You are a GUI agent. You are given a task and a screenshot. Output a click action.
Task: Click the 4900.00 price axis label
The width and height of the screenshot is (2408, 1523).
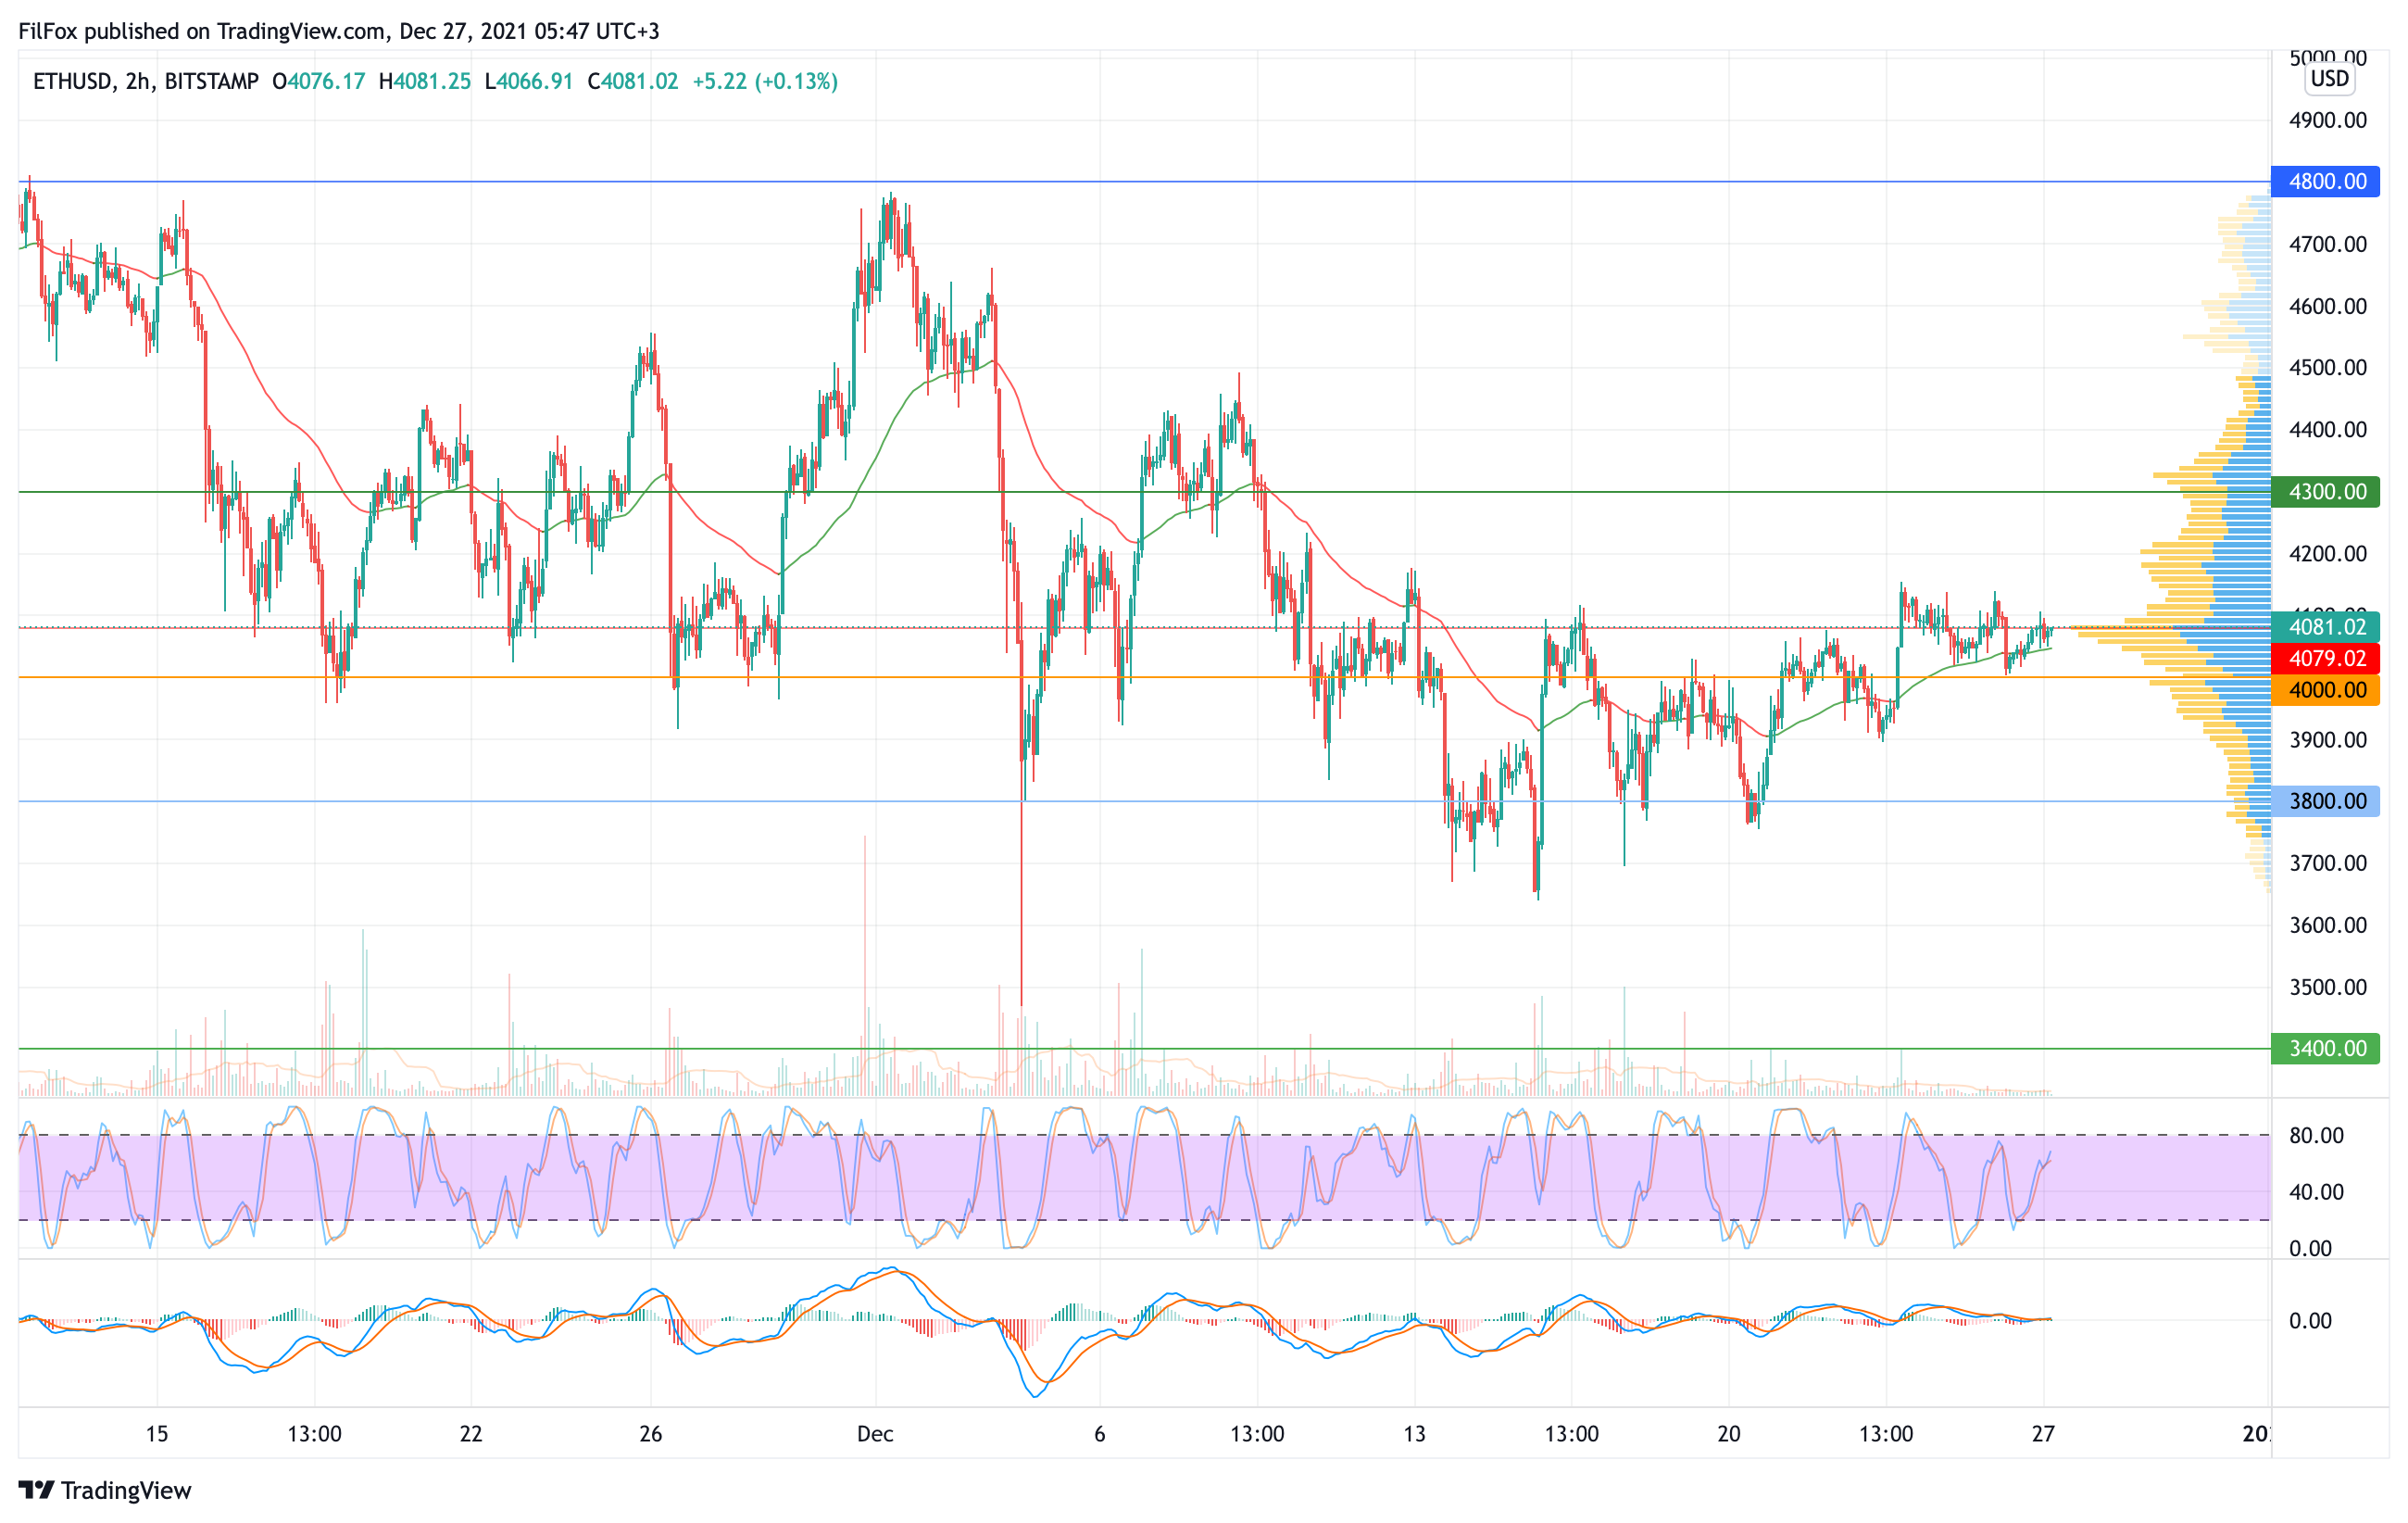pos(2328,120)
